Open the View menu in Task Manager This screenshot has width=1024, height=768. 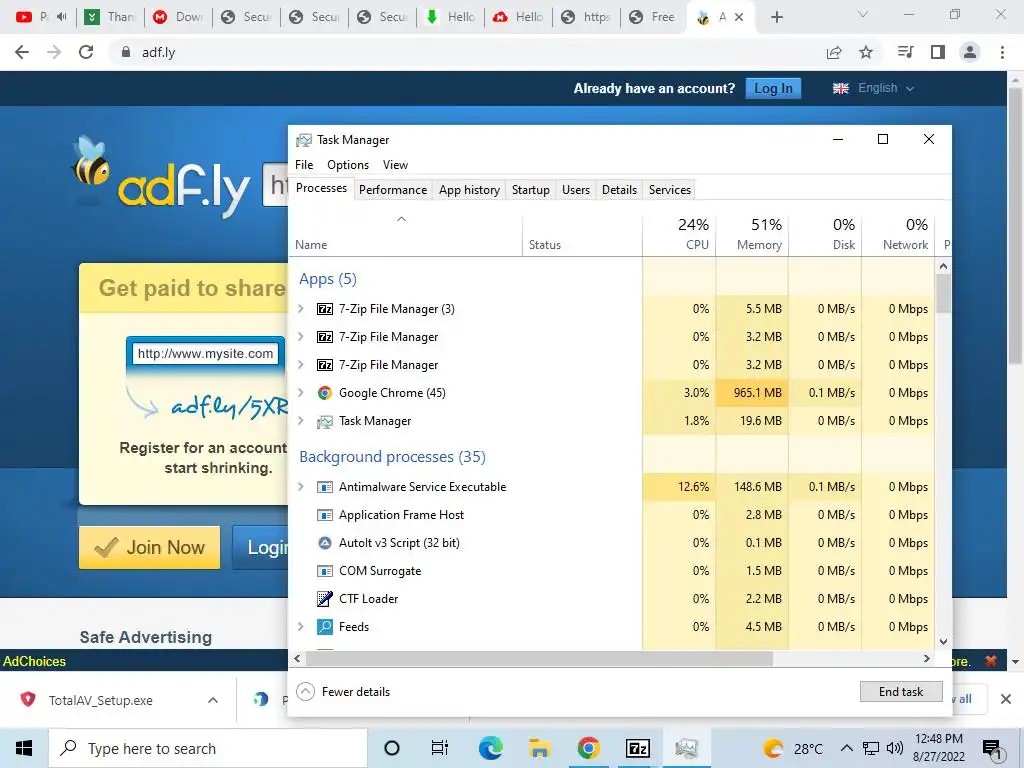point(395,165)
